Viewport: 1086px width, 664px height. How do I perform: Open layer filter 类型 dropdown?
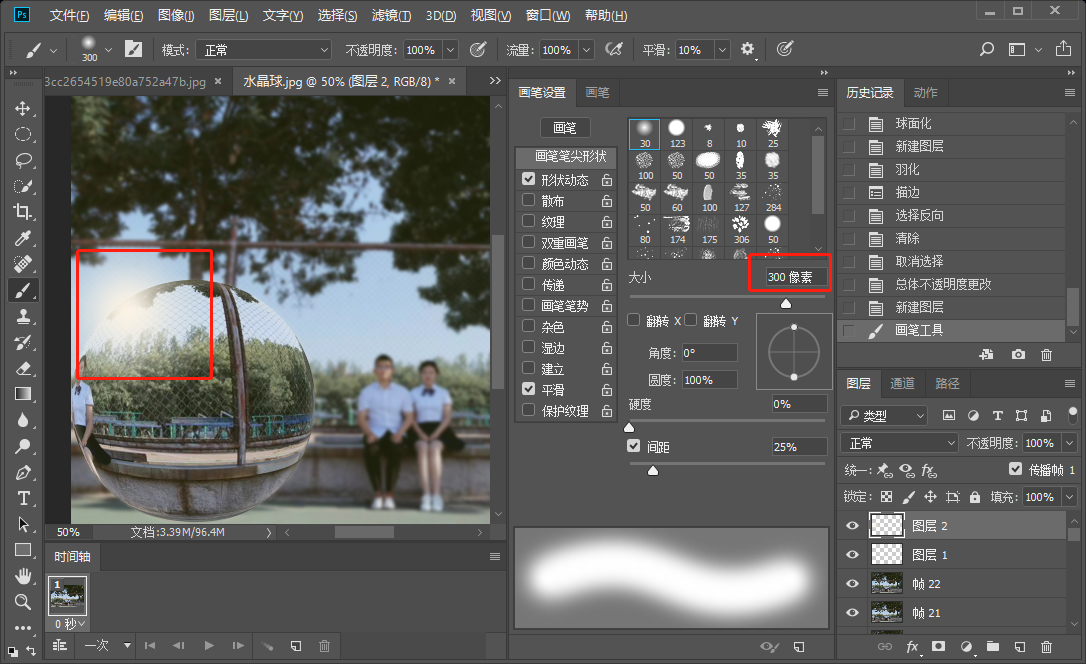(884, 415)
